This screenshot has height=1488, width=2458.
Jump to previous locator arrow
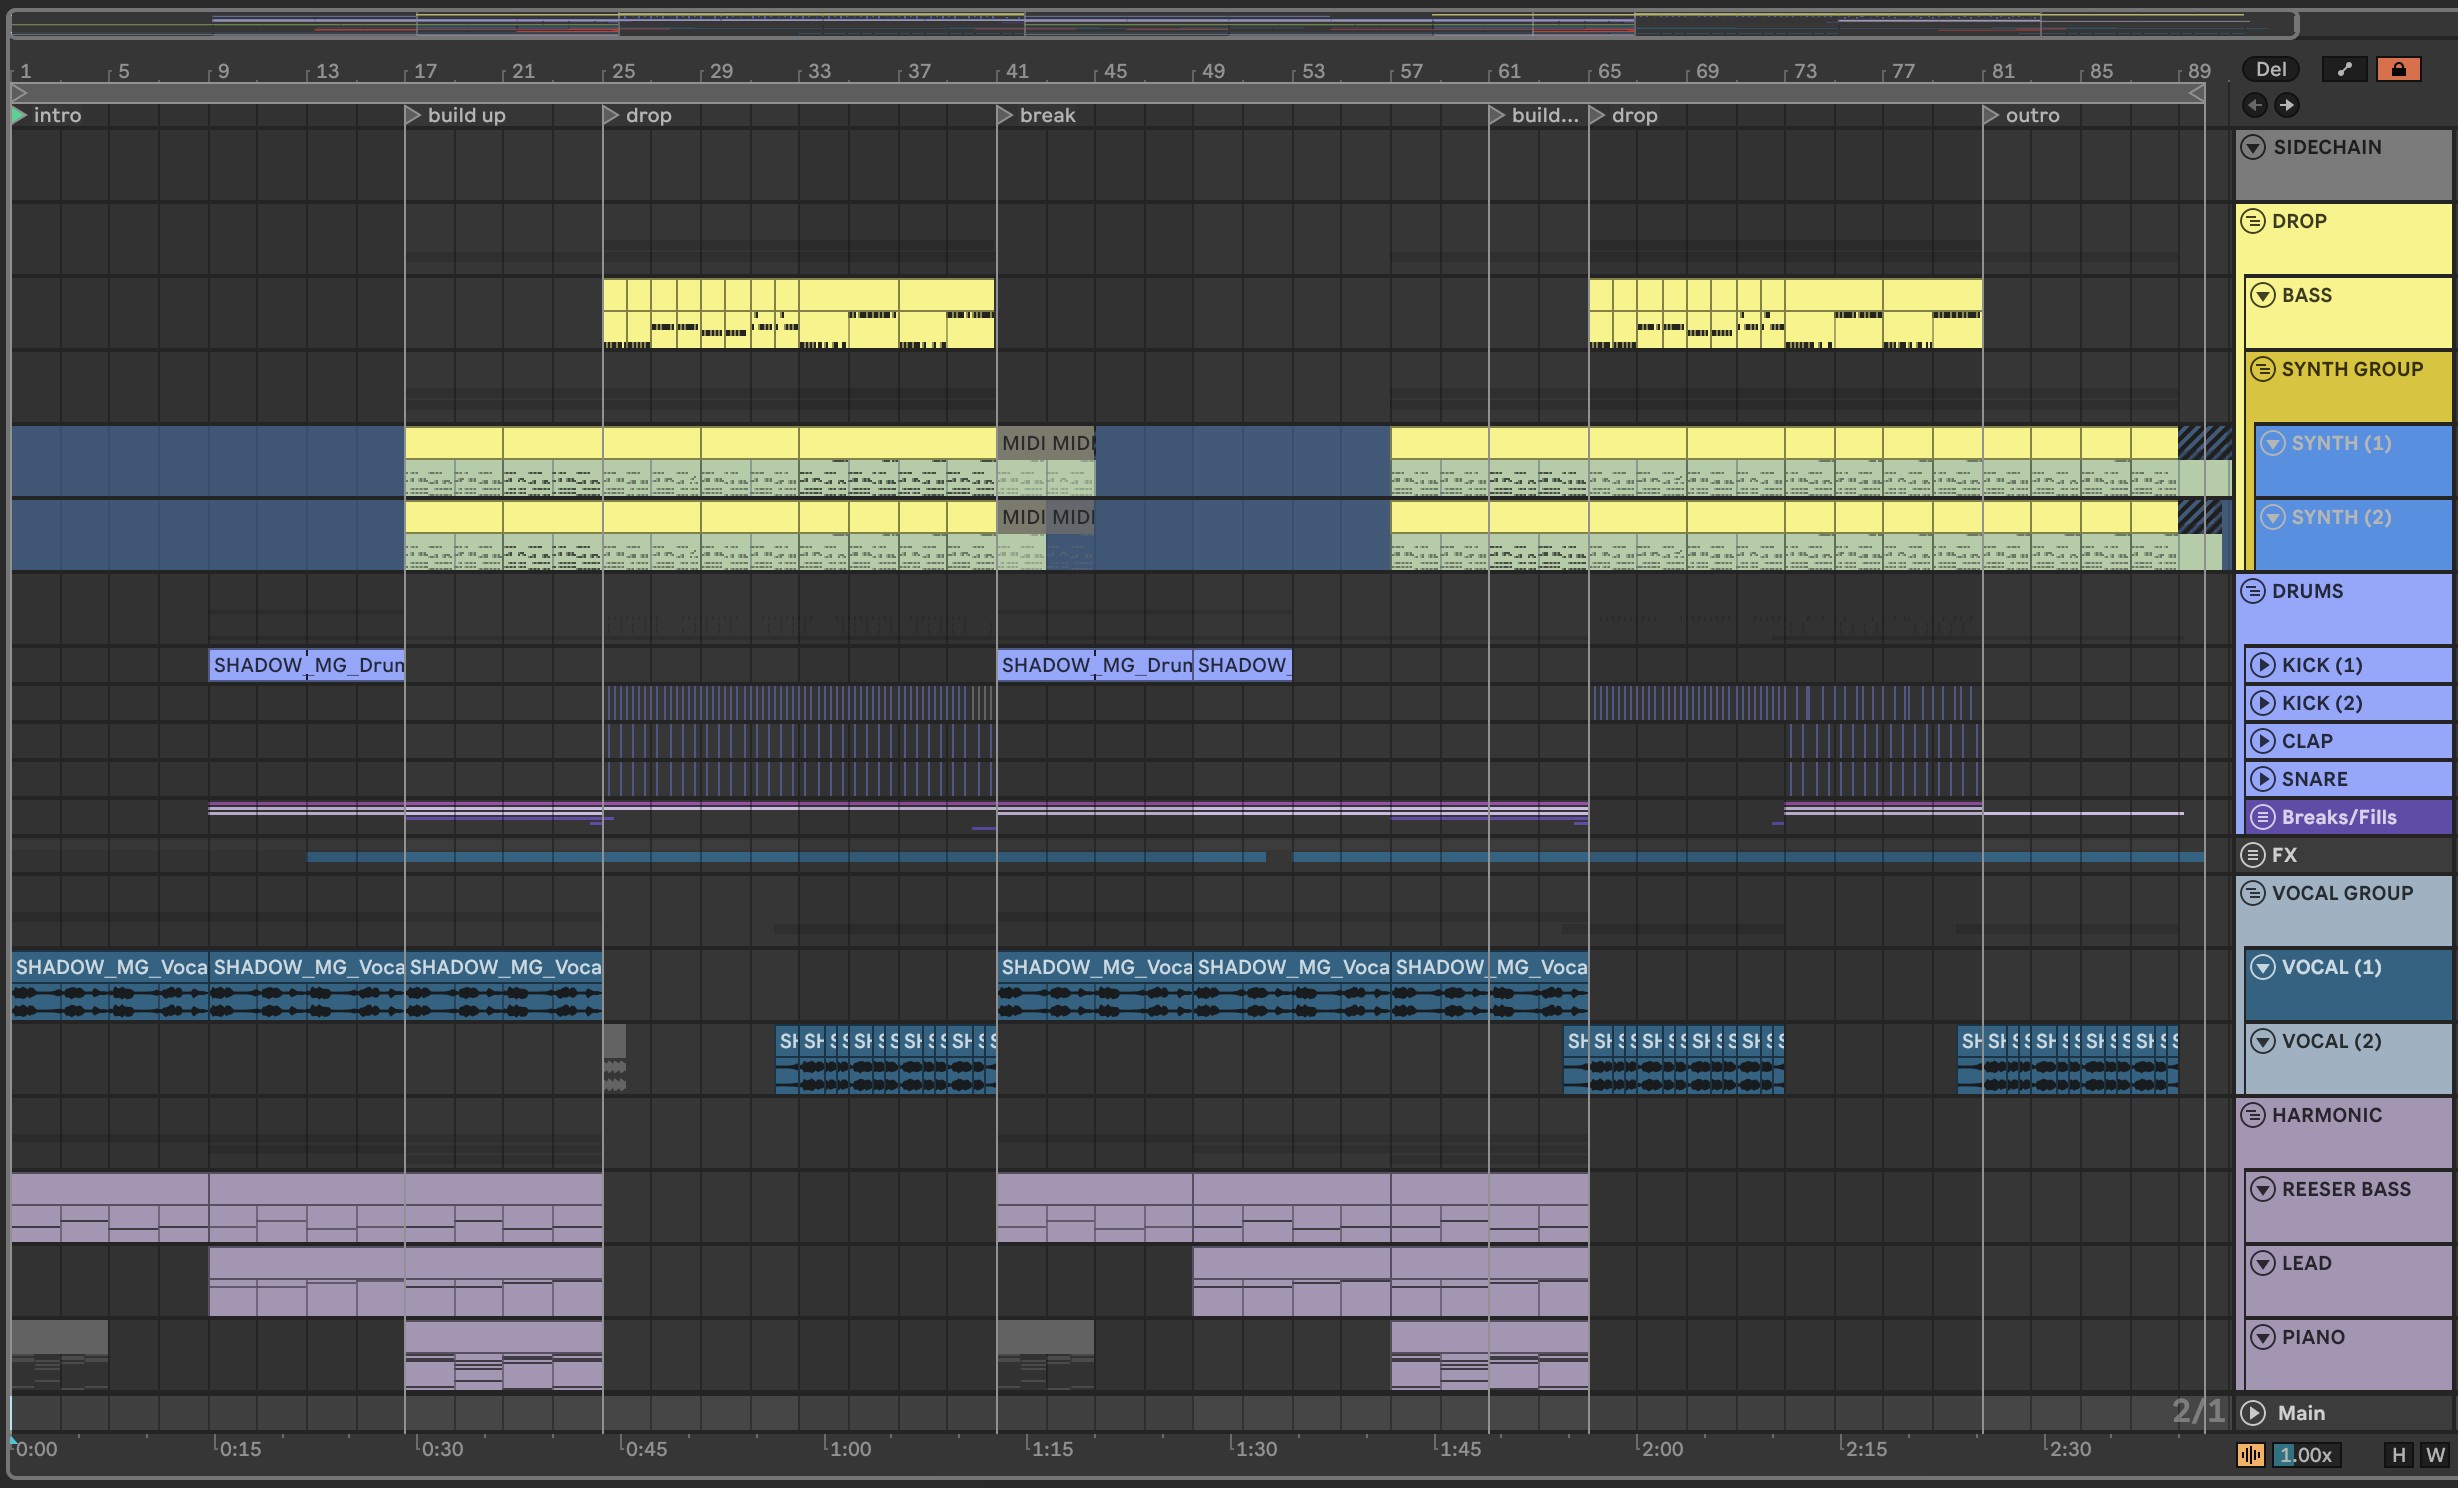click(2254, 105)
